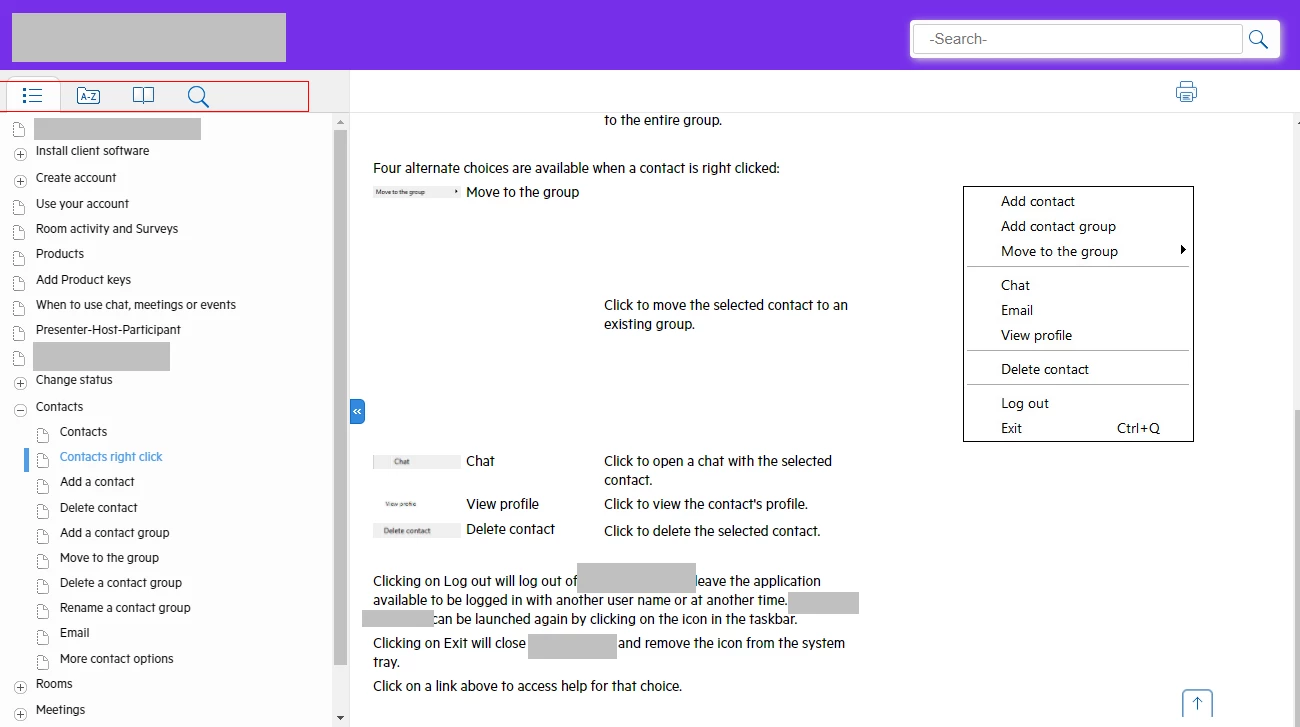
Task: Click the search magnifier button in header
Action: click(x=1258, y=39)
